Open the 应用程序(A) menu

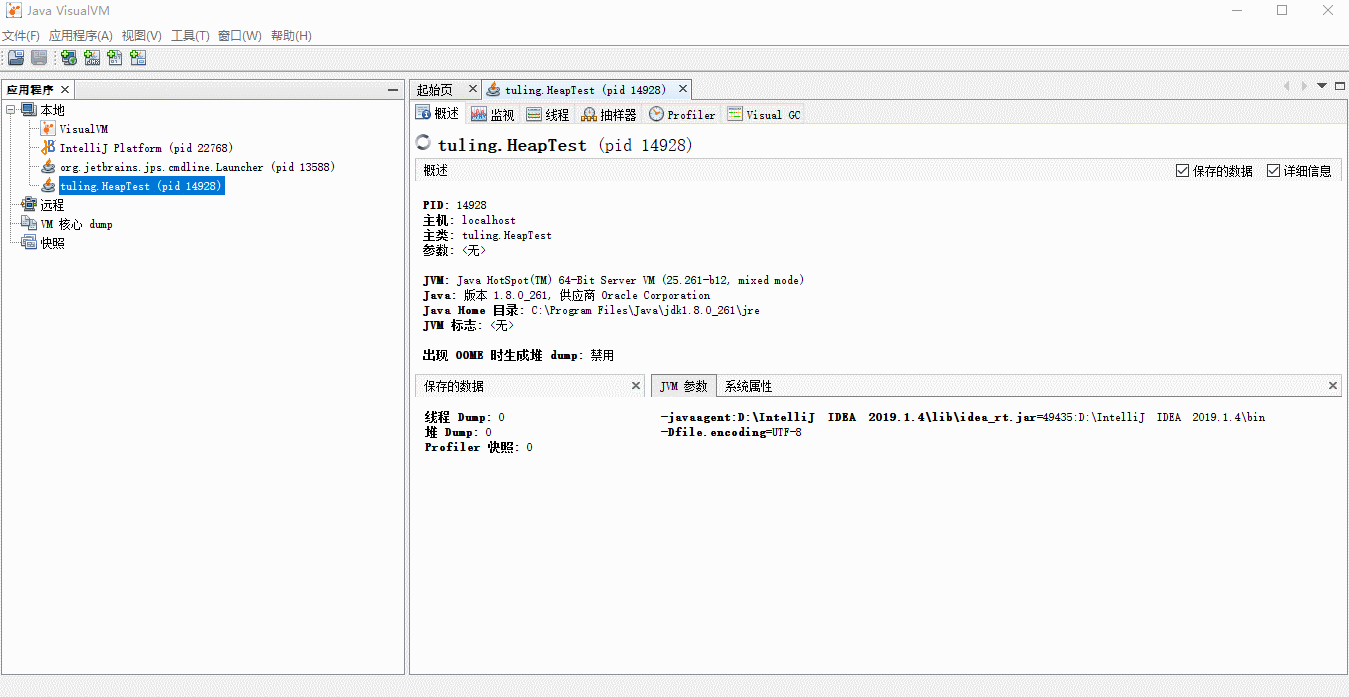[81, 36]
